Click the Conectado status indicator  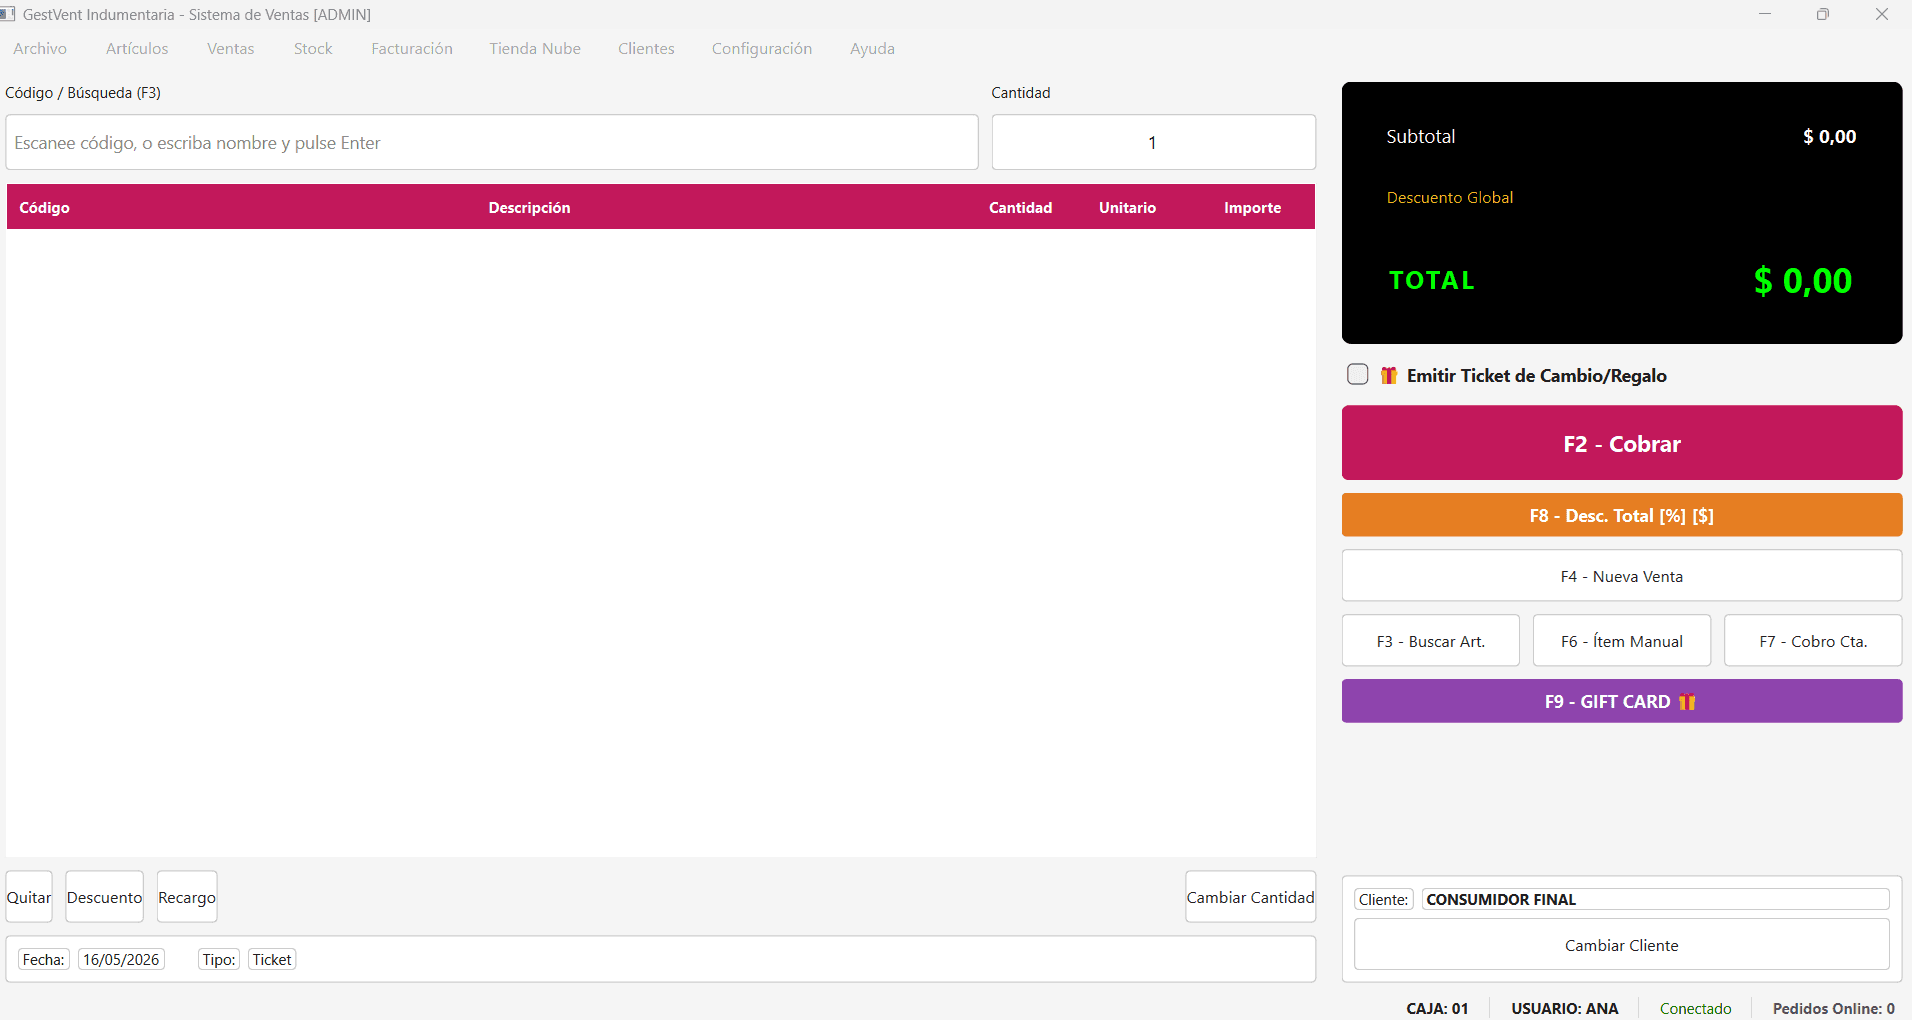[1696, 1008]
